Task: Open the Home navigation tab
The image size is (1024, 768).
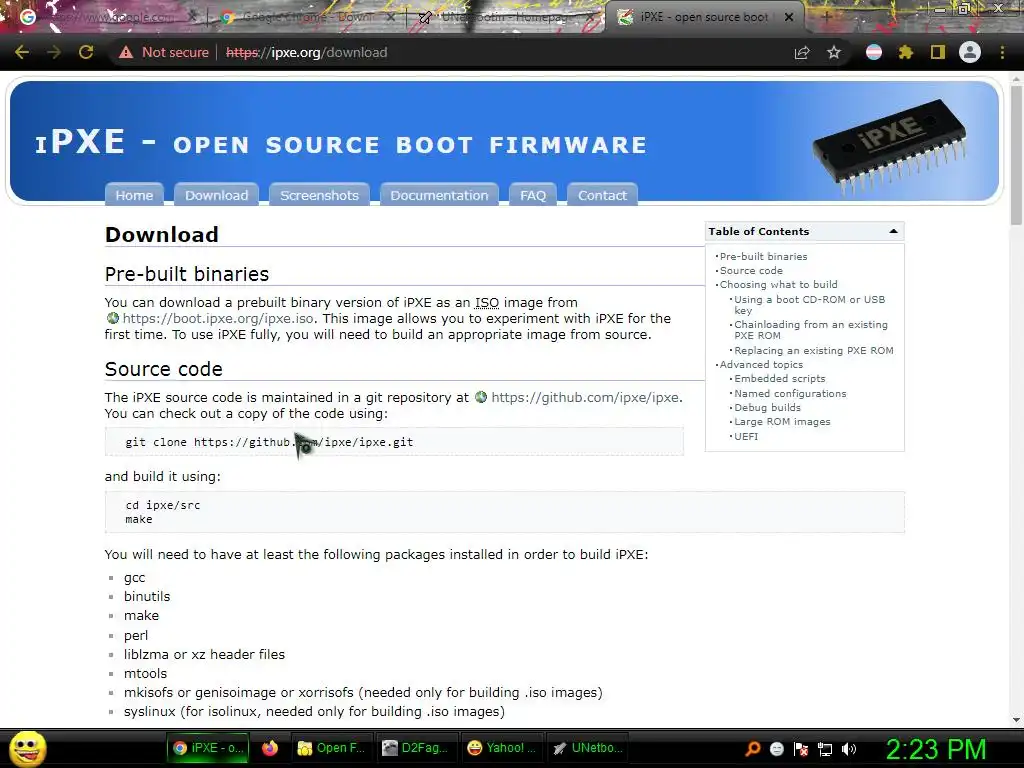Action: (x=134, y=195)
